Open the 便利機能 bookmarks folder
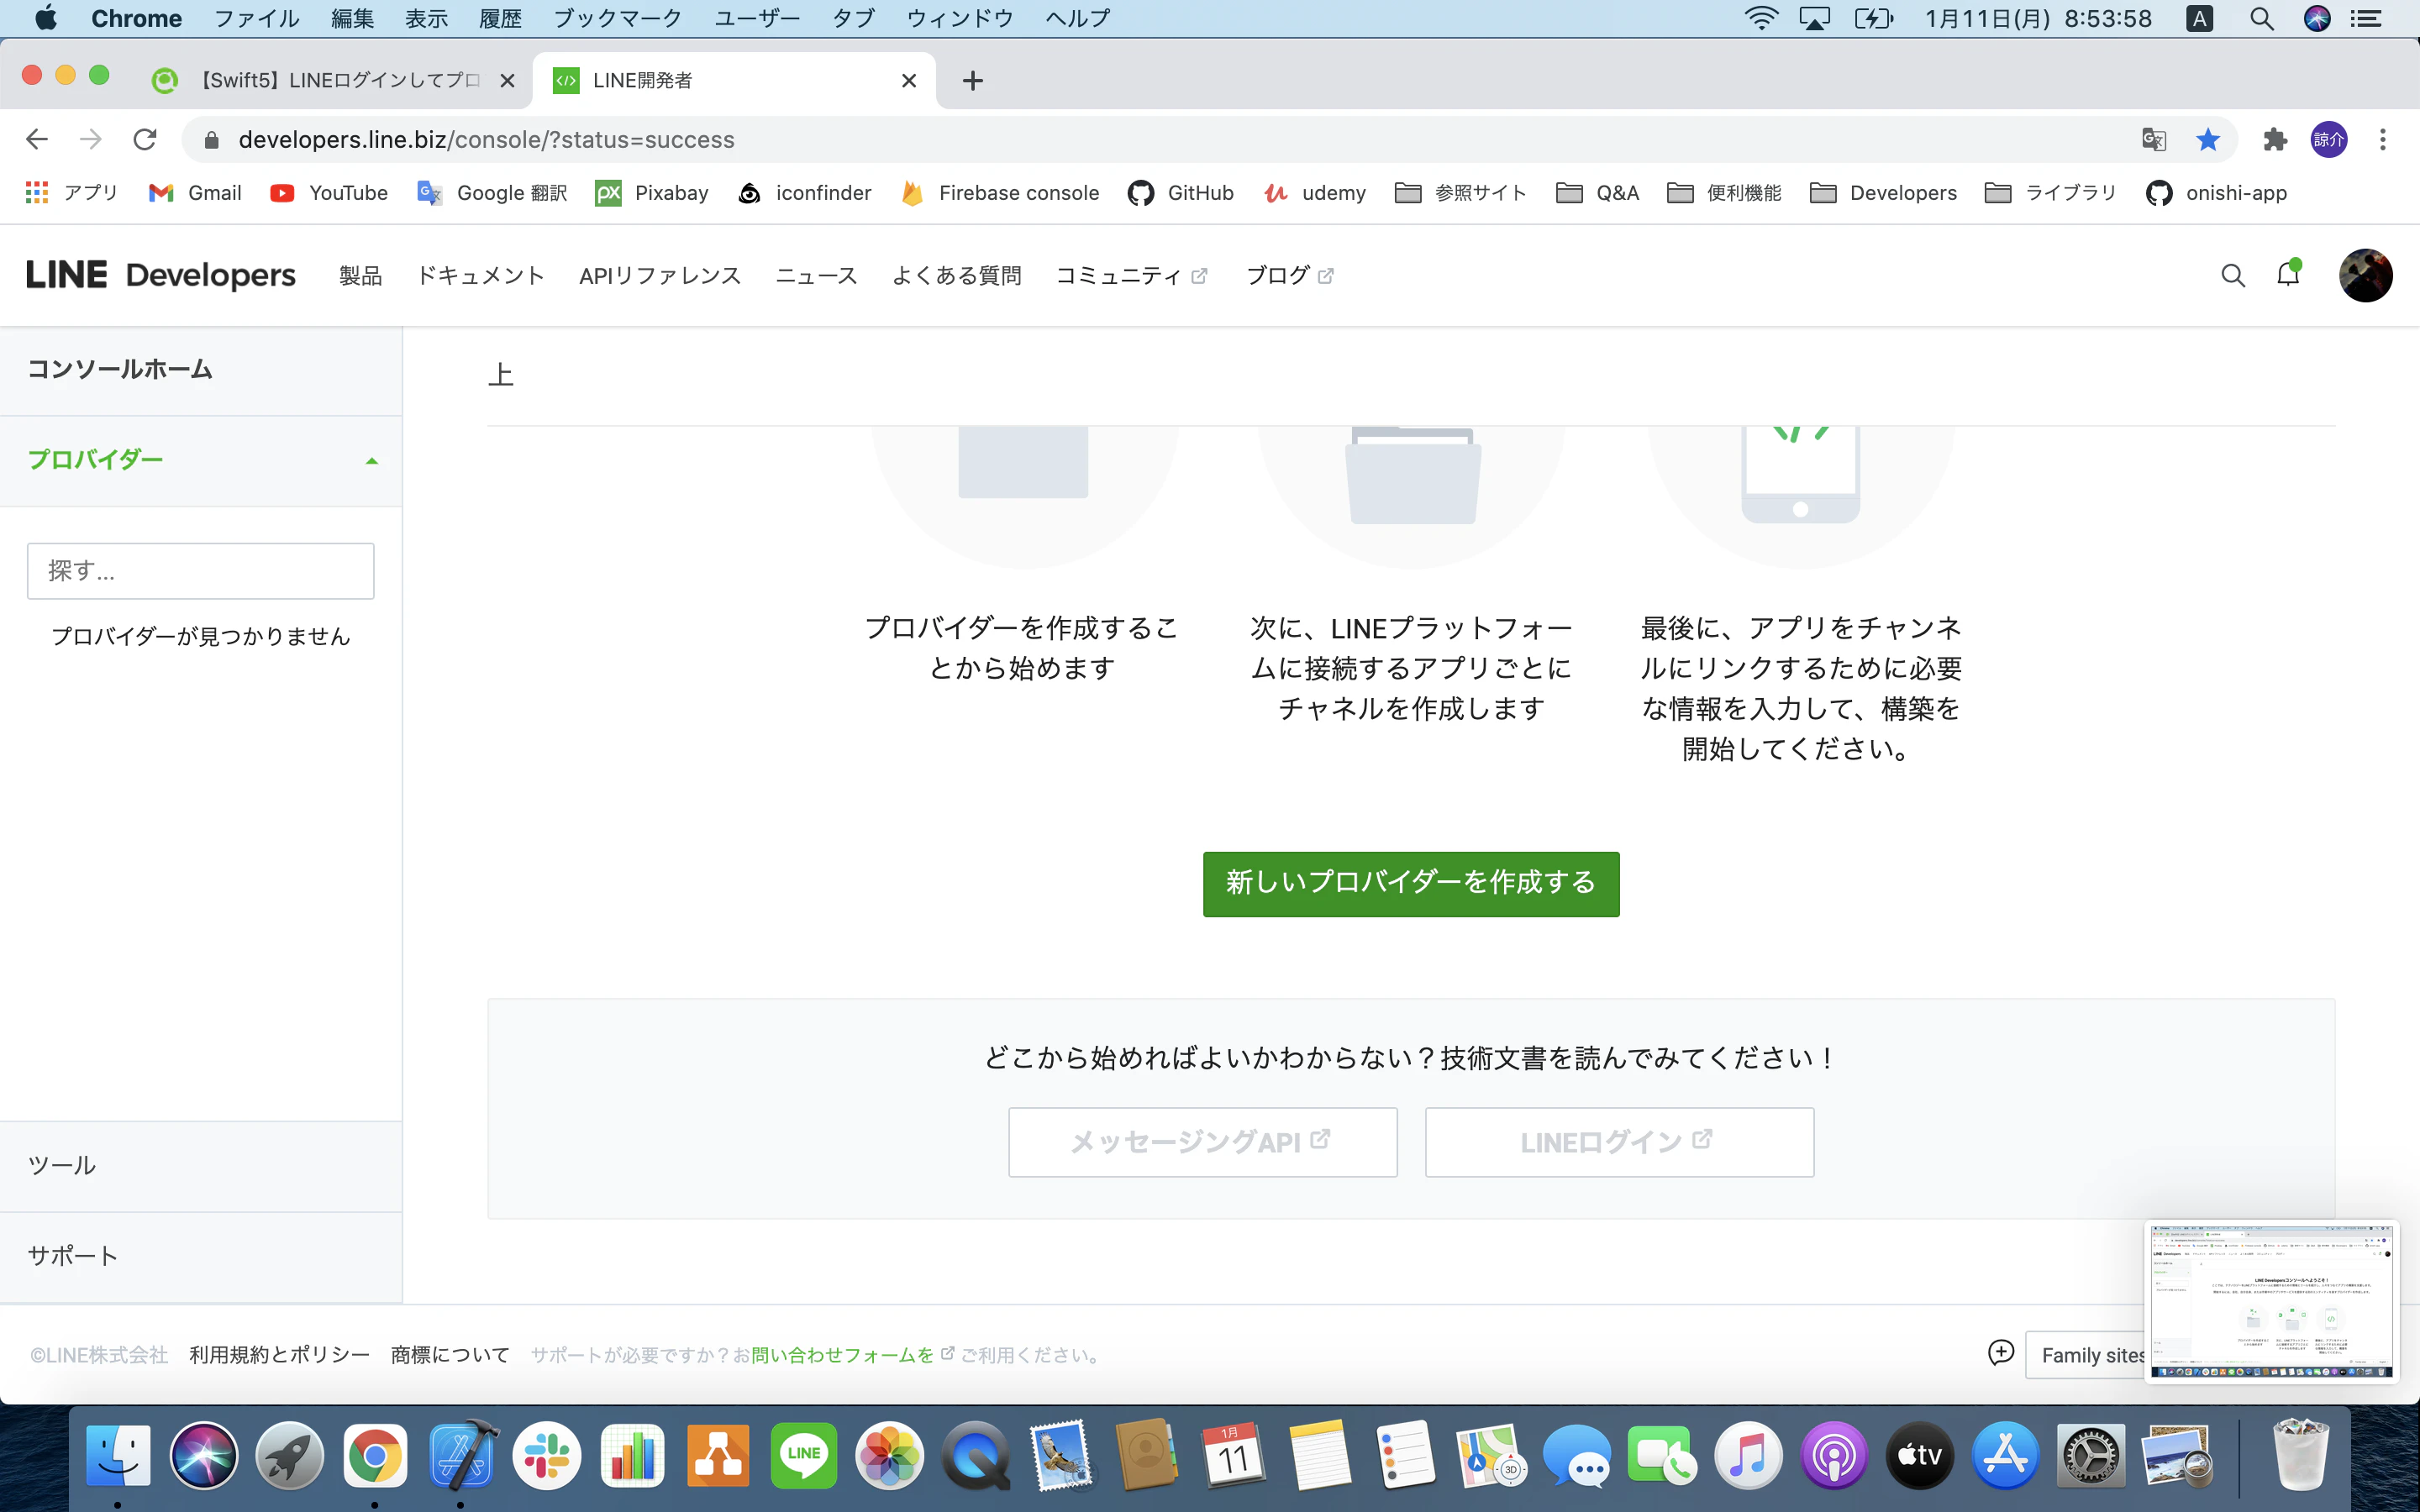Image resolution: width=2420 pixels, height=1512 pixels. pos(1724,193)
